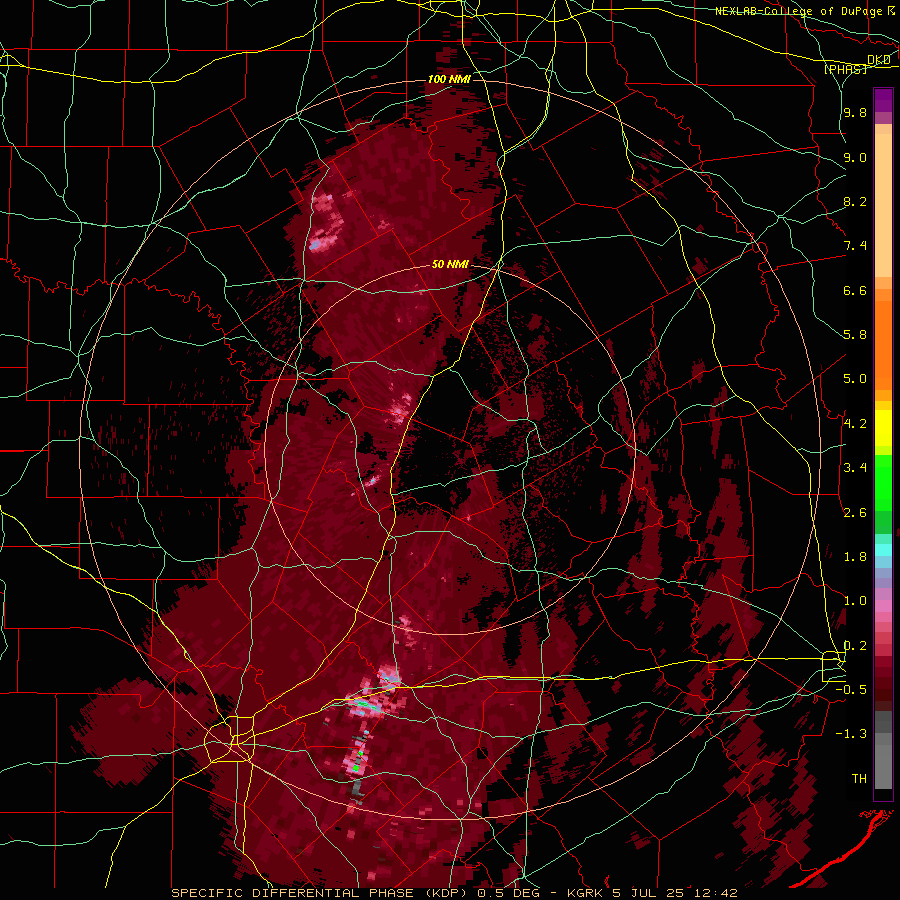Image resolution: width=900 pixels, height=900 pixels.
Task: Click the 8.2 value on color scale
Action: point(855,201)
